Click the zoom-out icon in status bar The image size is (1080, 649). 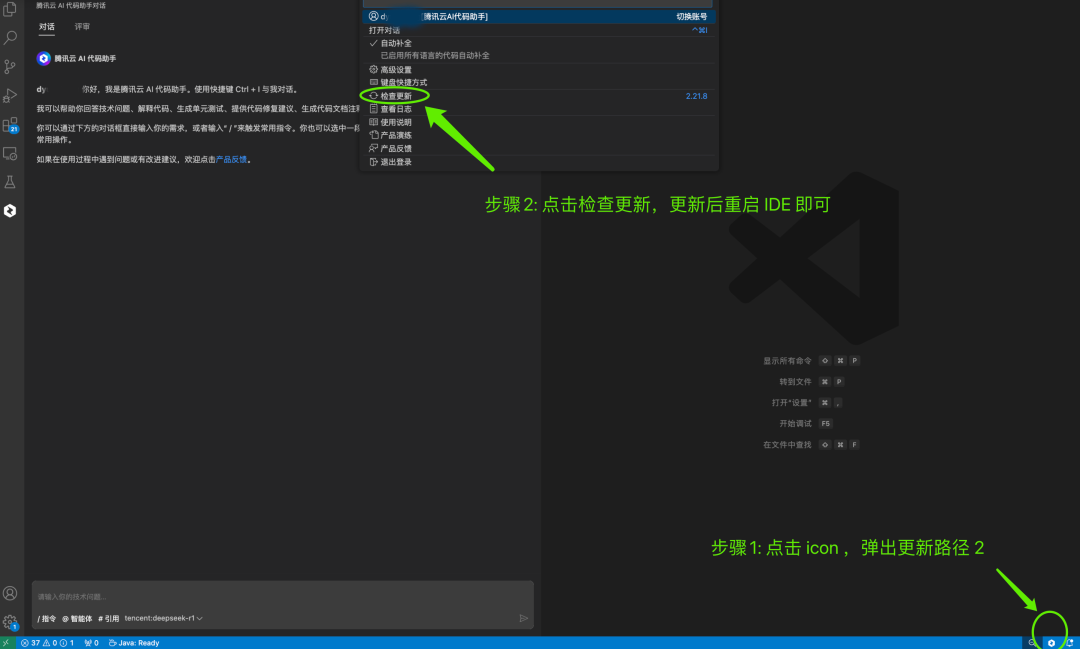pyautogui.click(x=1032, y=643)
